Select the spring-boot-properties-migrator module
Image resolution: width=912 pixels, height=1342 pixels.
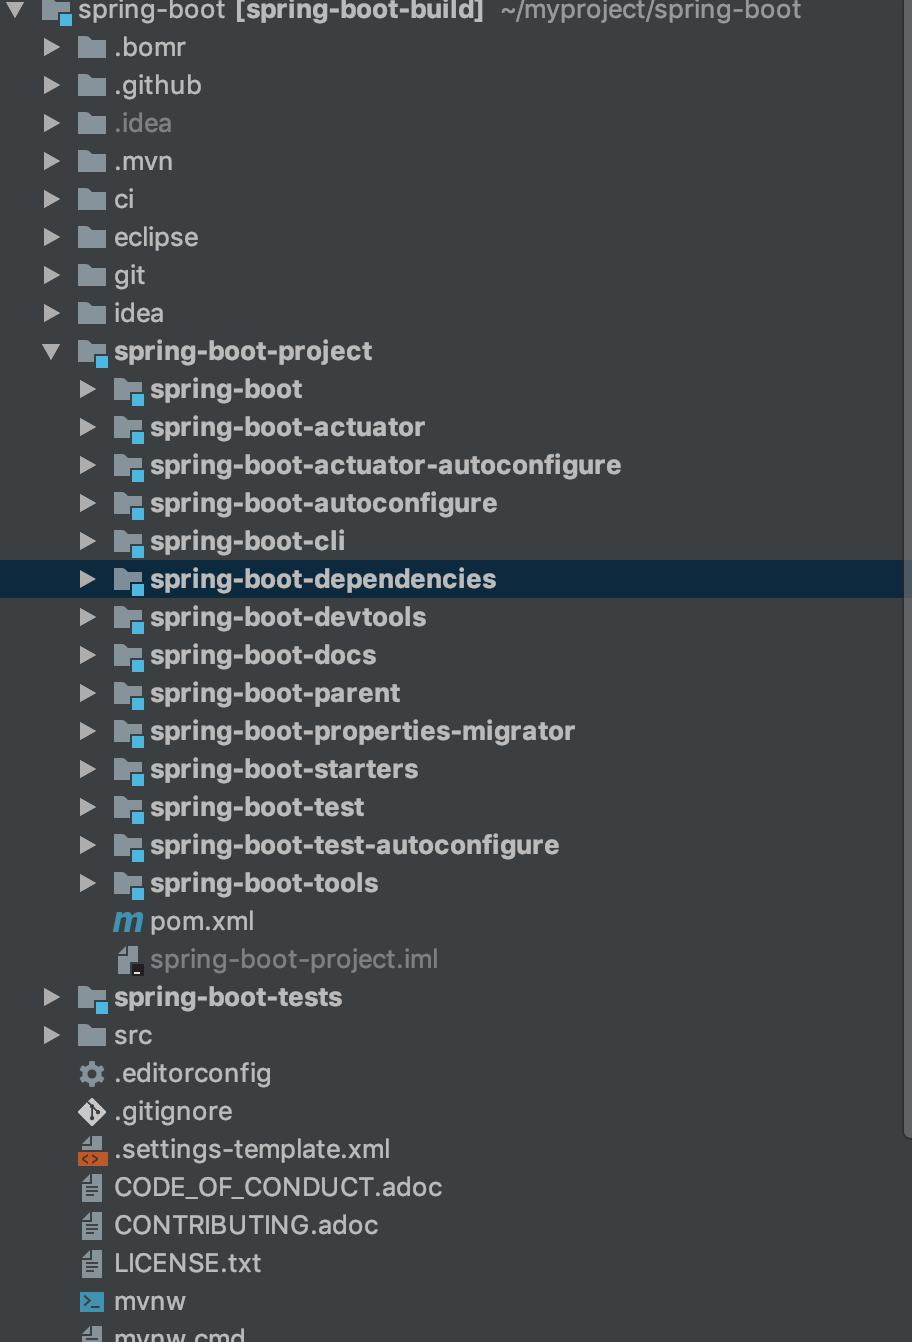point(362,731)
